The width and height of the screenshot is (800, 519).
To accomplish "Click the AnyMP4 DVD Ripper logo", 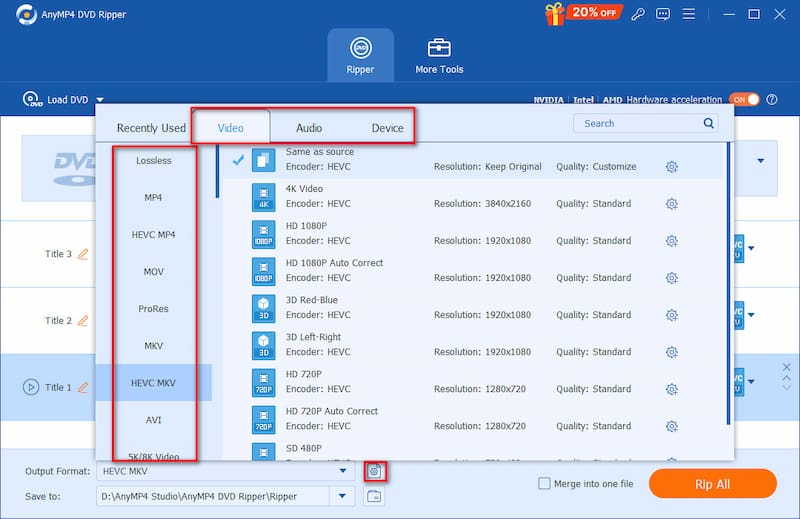I will (27, 14).
